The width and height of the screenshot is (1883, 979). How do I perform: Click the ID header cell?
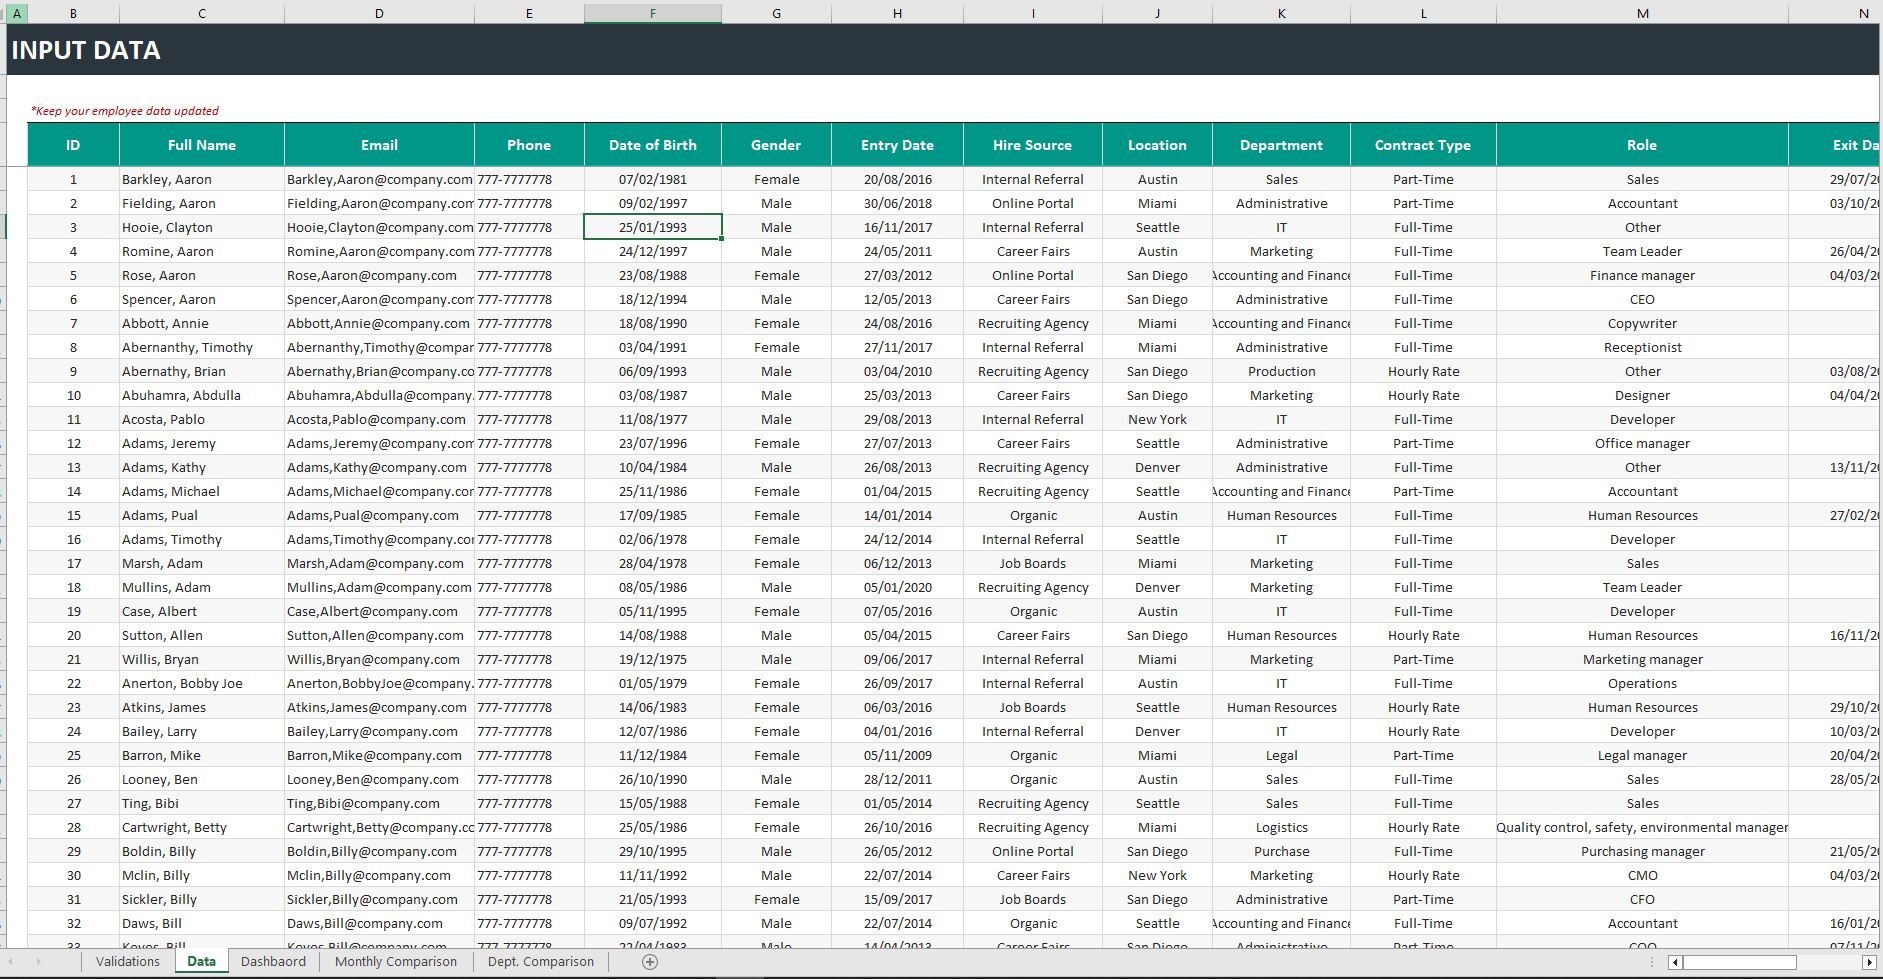73,145
